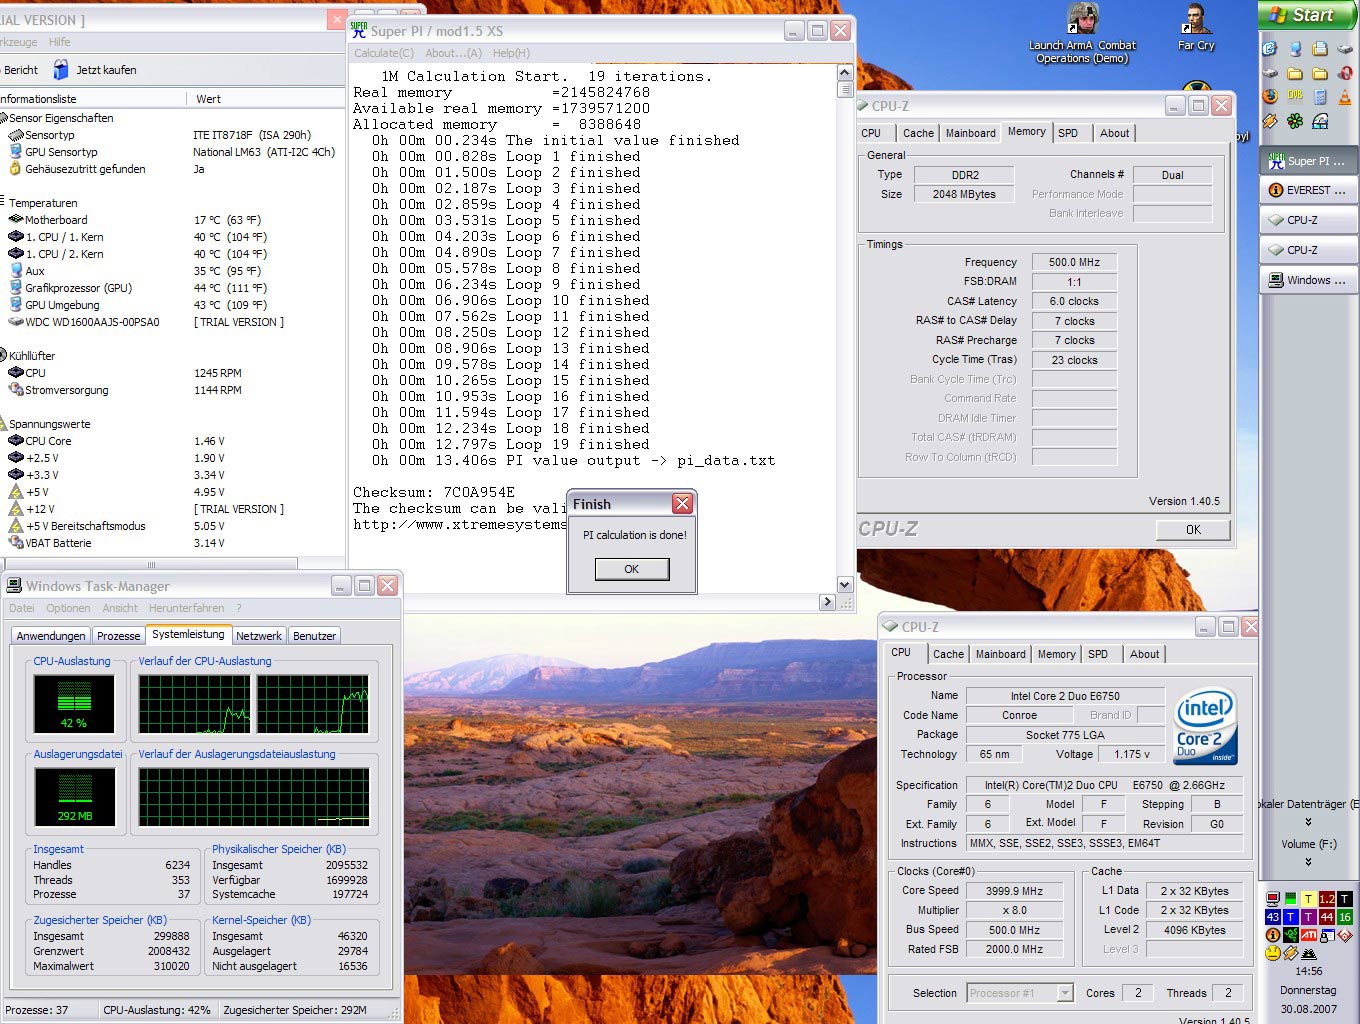Screen dimensions: 1360x1024
Task: Open the Help(H) menu in Super PI
Action: tap(511, 53)
